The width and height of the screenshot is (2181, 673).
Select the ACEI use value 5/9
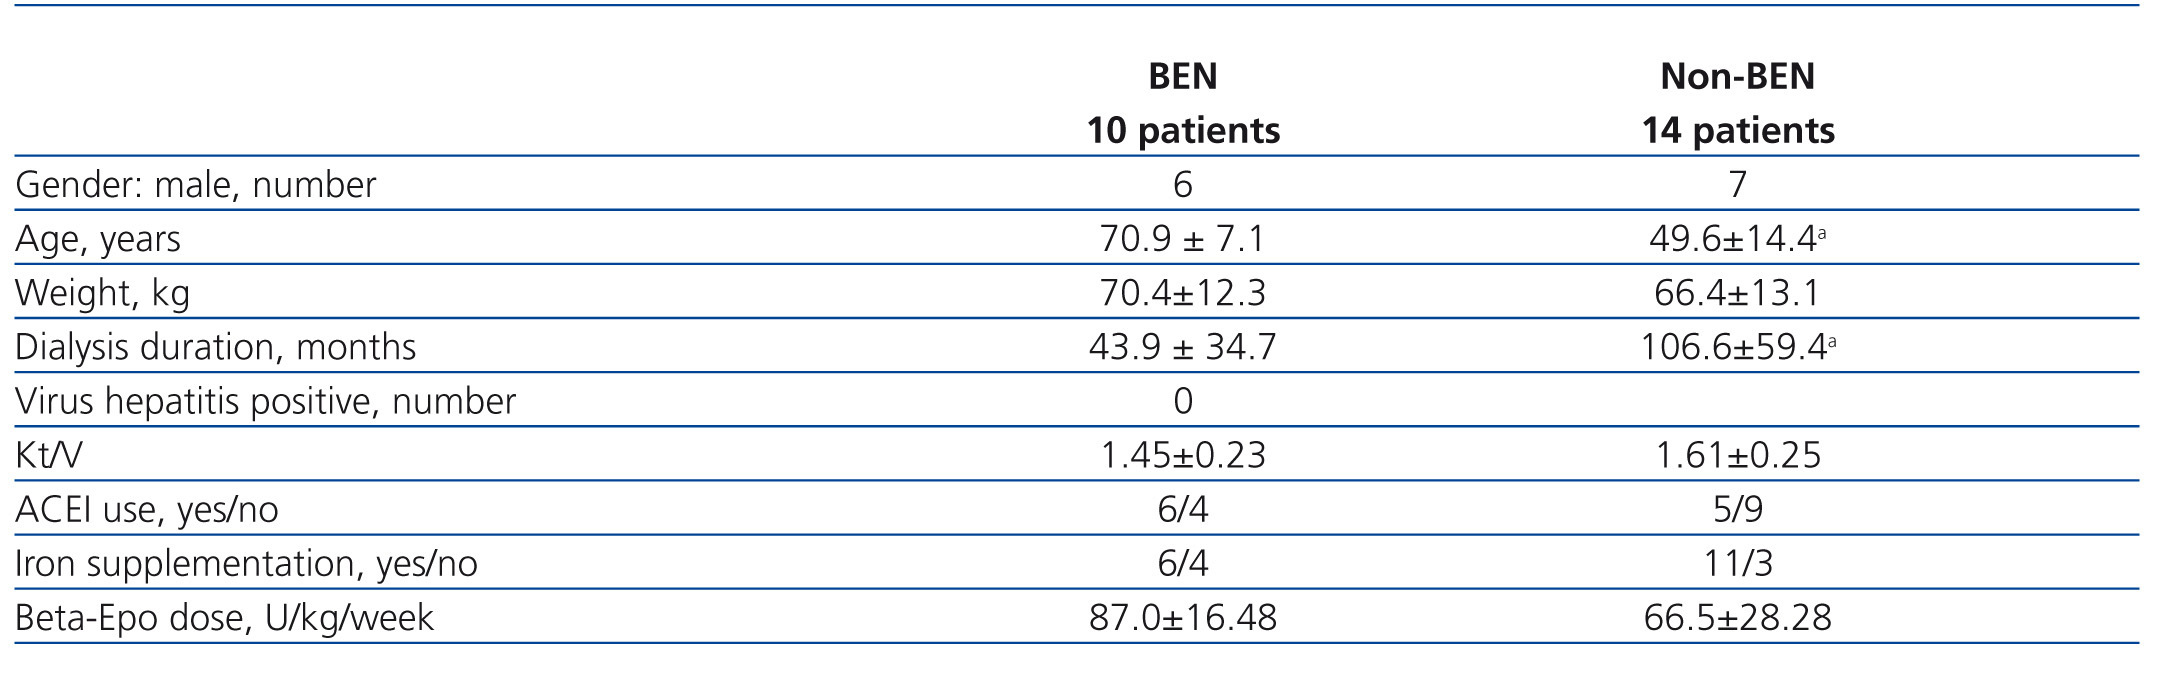1737,510
